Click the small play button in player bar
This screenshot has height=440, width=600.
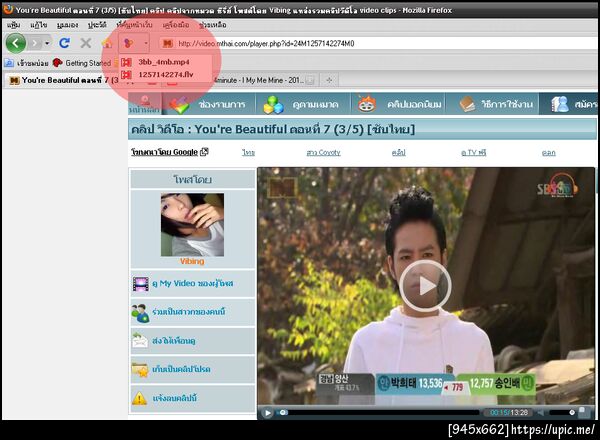pos(267,412)
